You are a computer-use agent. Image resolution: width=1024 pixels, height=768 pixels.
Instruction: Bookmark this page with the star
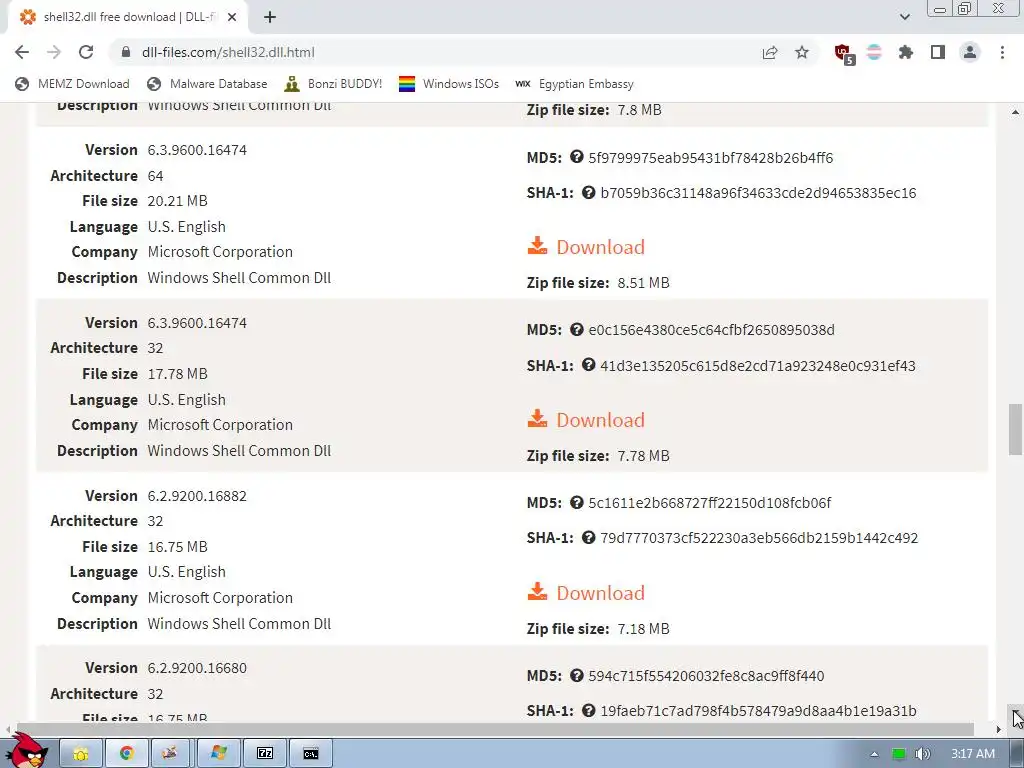(x=802, y=52)
